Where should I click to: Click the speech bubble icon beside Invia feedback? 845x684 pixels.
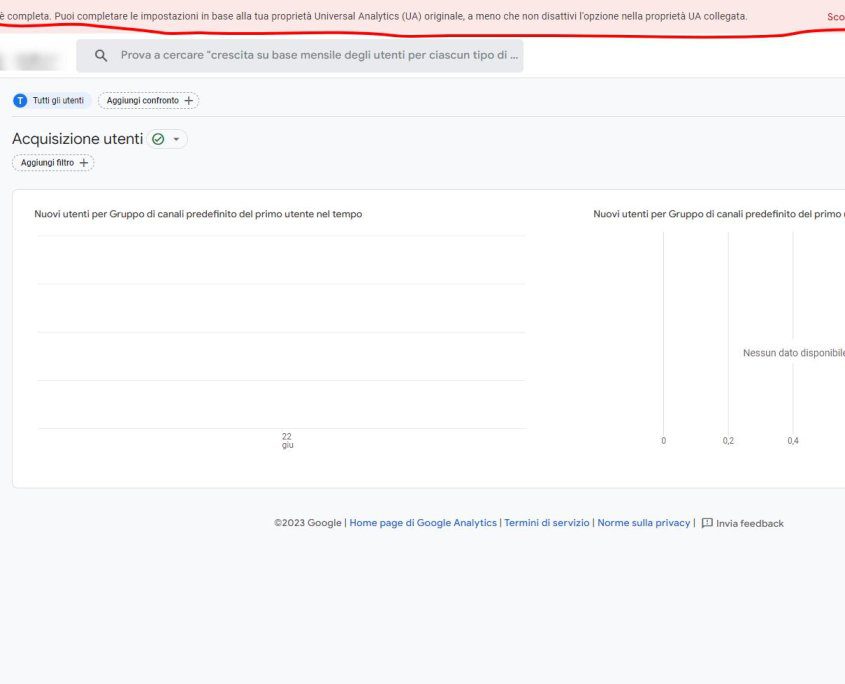coord(707,522)
